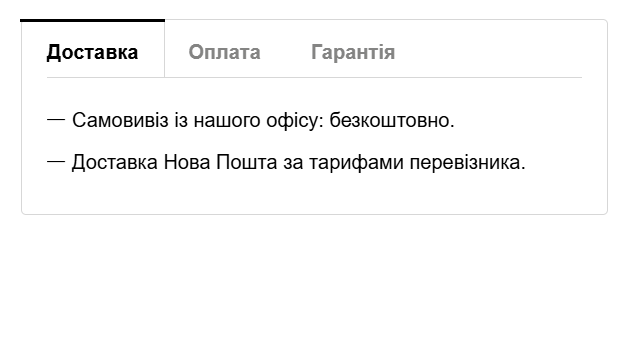
Task: Click blank panel area below delivery text
Action: pos(314,193)
